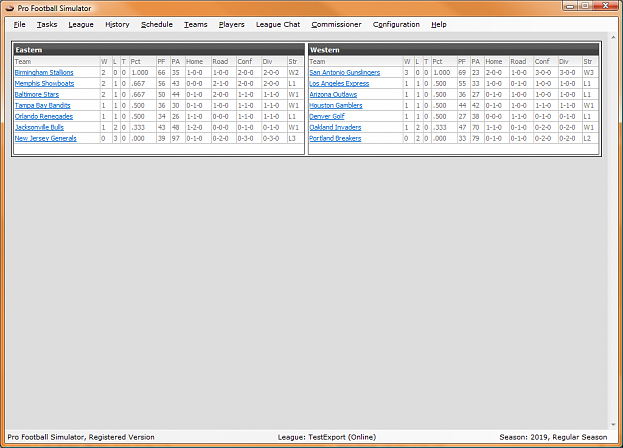The height and width of the screenshot is (448, 623).
Task: Open the League Chat menu
Action: [x=278, y=24]
